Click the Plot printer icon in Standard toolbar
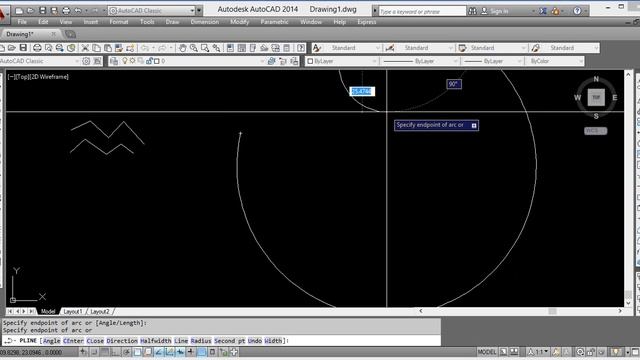The width and height of the screenshot is (640, 360). [x=37, y=48]
